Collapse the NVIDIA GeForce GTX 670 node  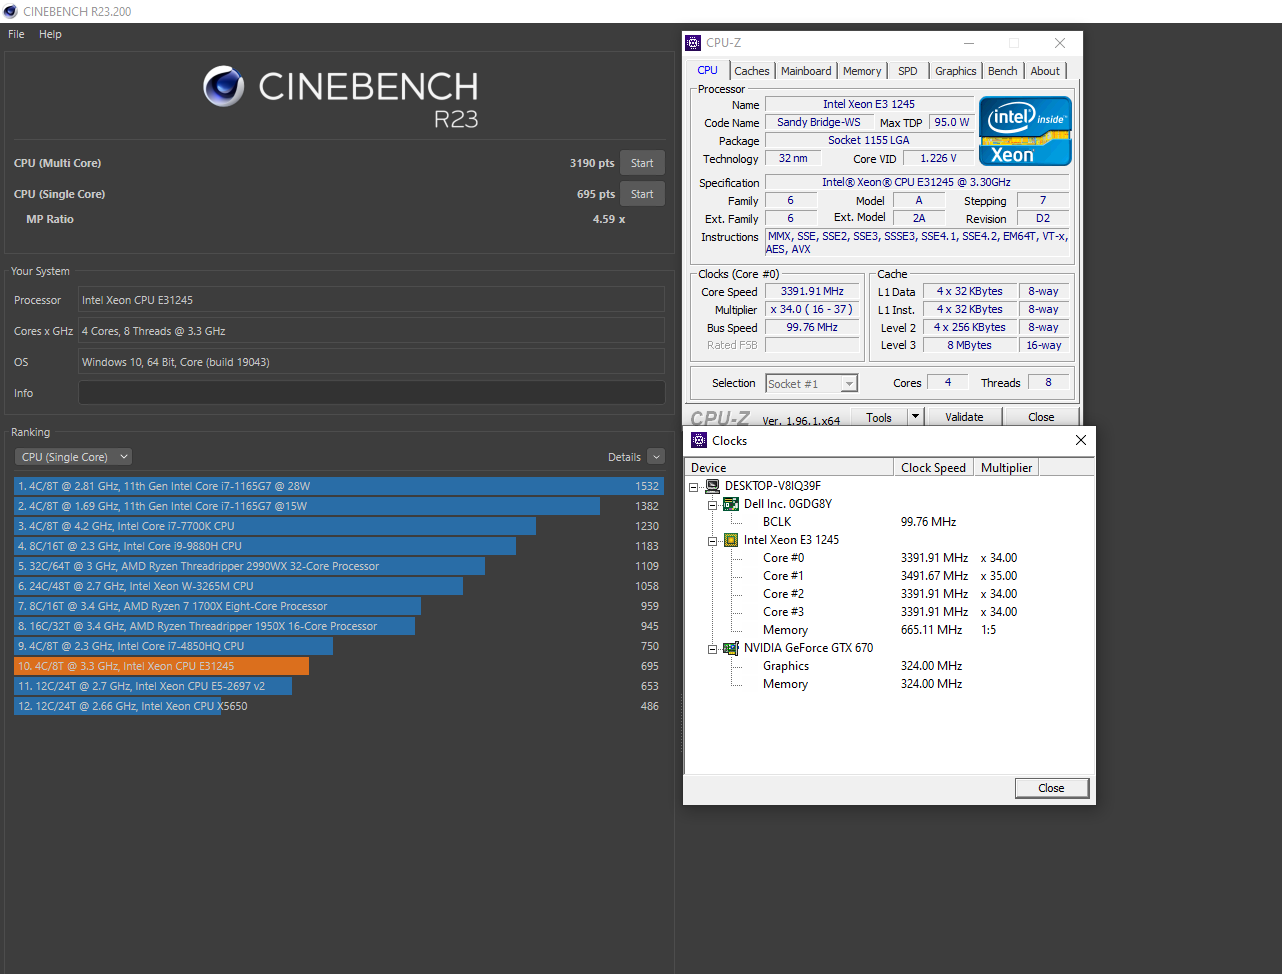point(712,647)
